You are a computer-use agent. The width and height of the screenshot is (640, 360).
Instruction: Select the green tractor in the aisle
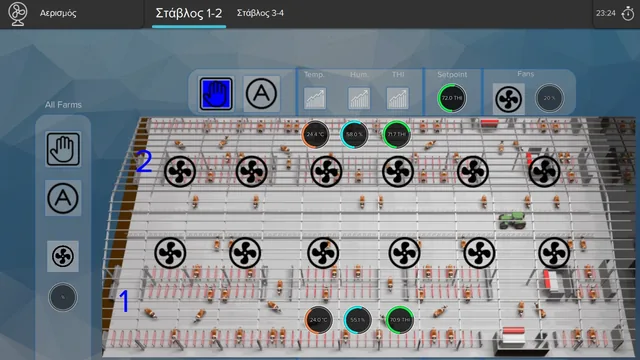click(512, 220)
